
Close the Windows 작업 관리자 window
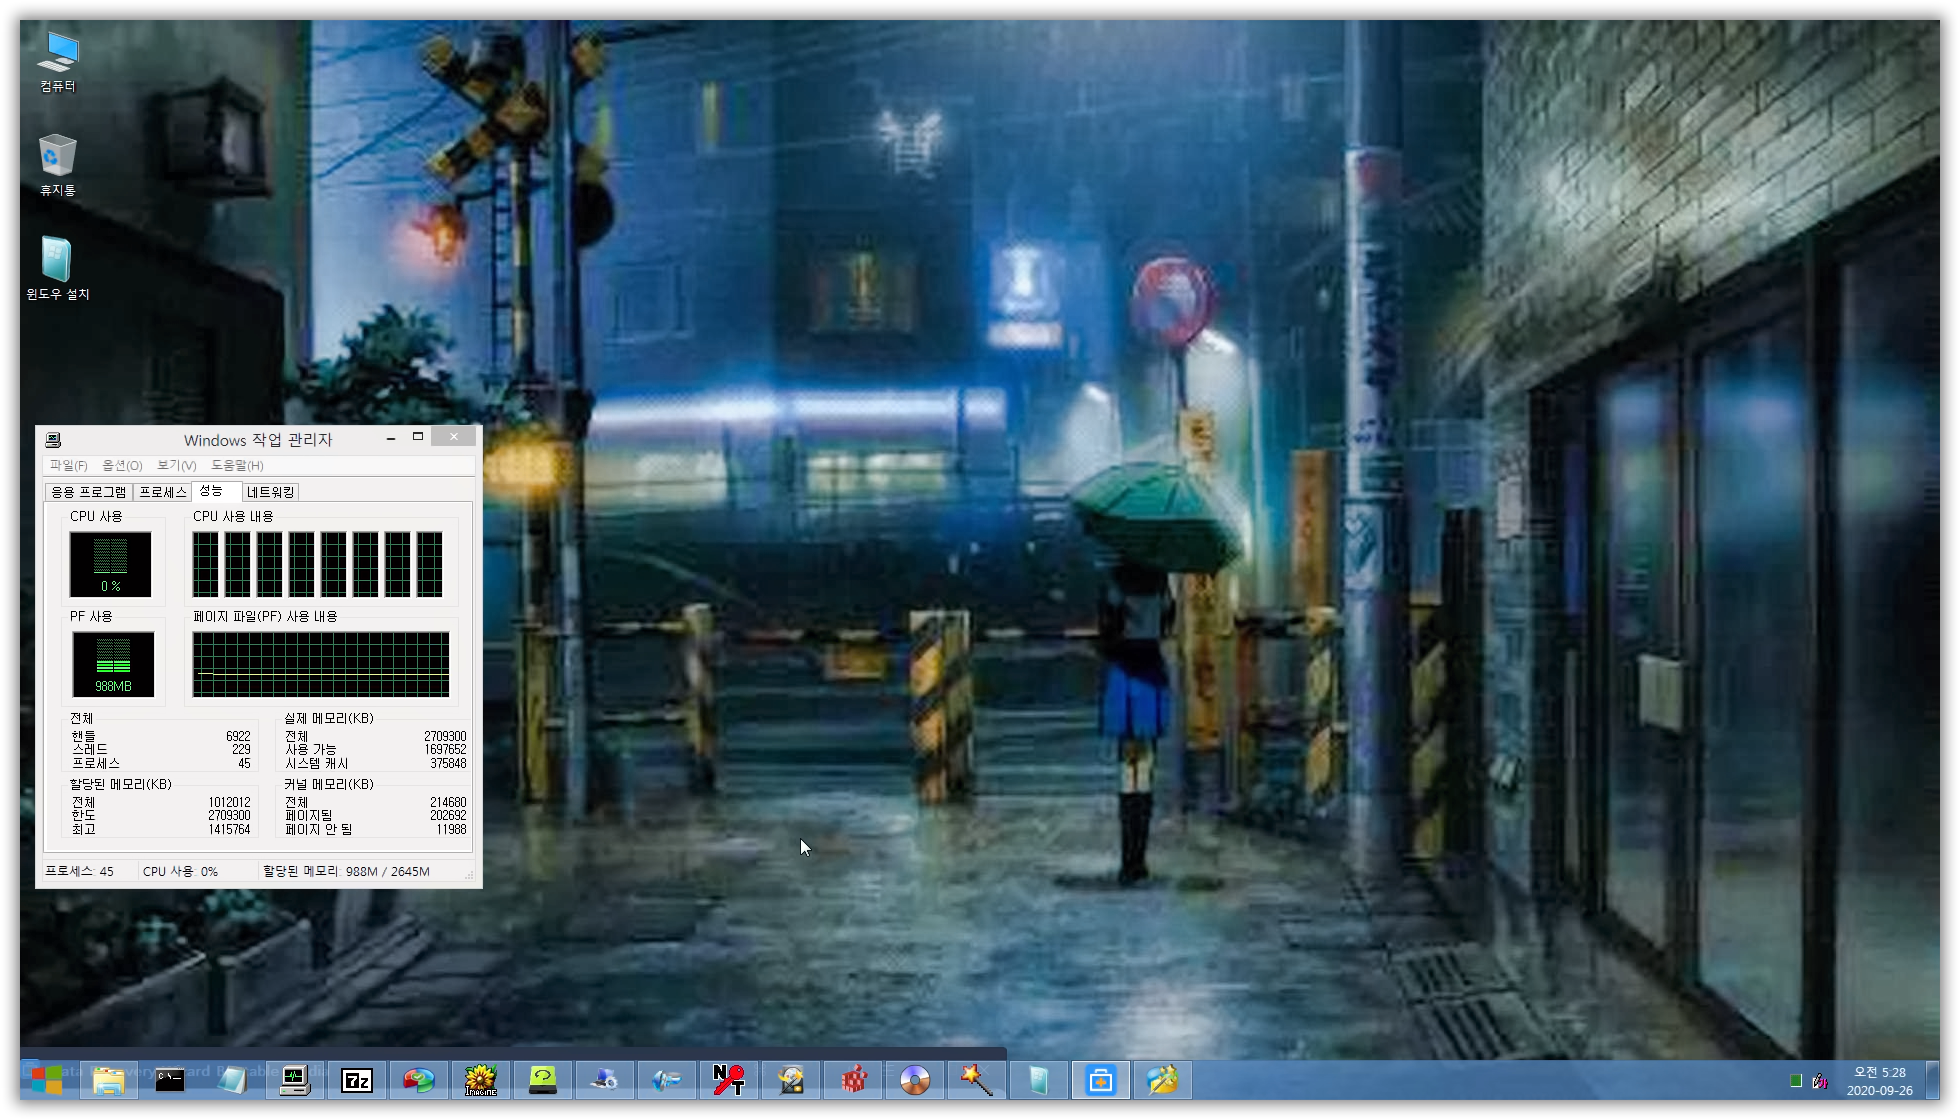click(x=454, y=437)
